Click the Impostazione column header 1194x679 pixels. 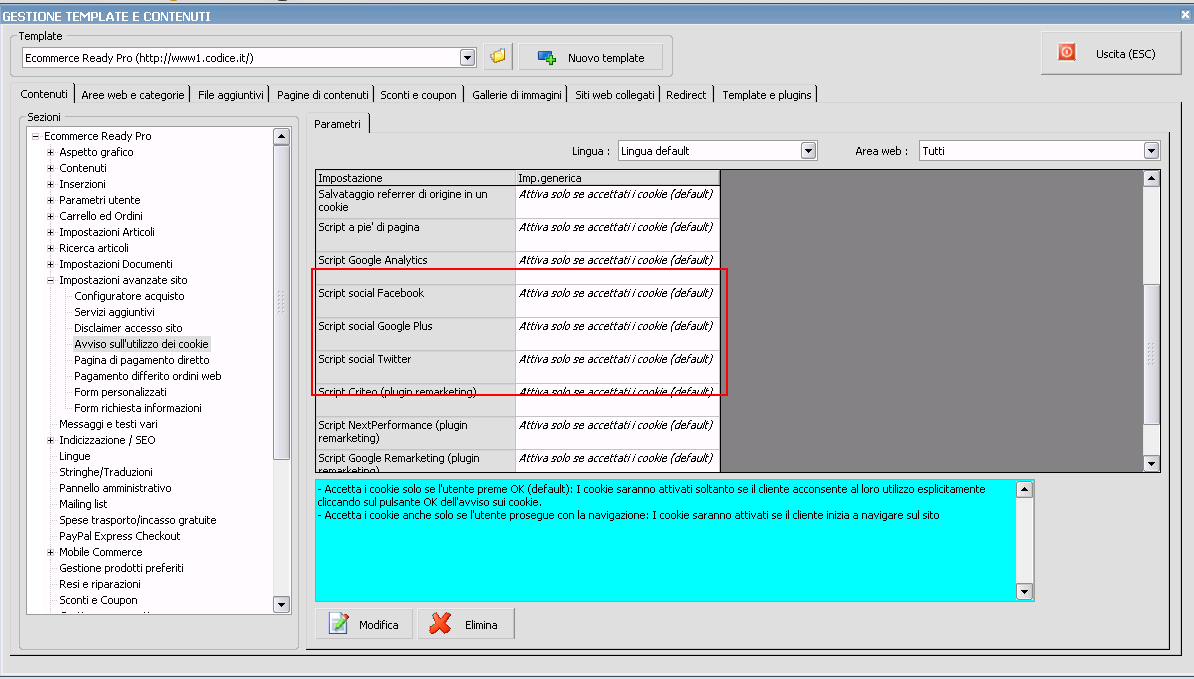point(416,178)
